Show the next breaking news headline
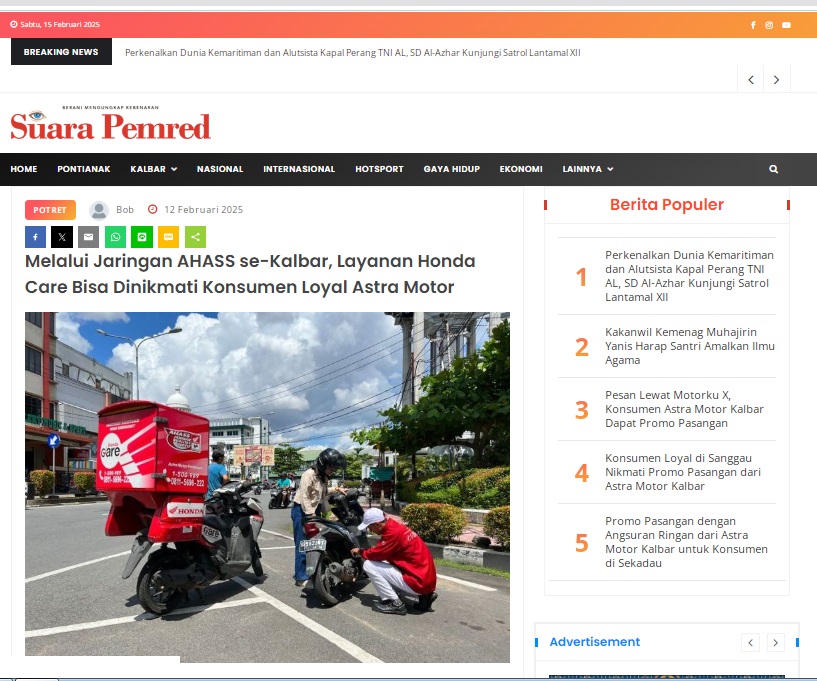Image resolution: width=817 pixels, height=681 pixels. tap(776, 80)
